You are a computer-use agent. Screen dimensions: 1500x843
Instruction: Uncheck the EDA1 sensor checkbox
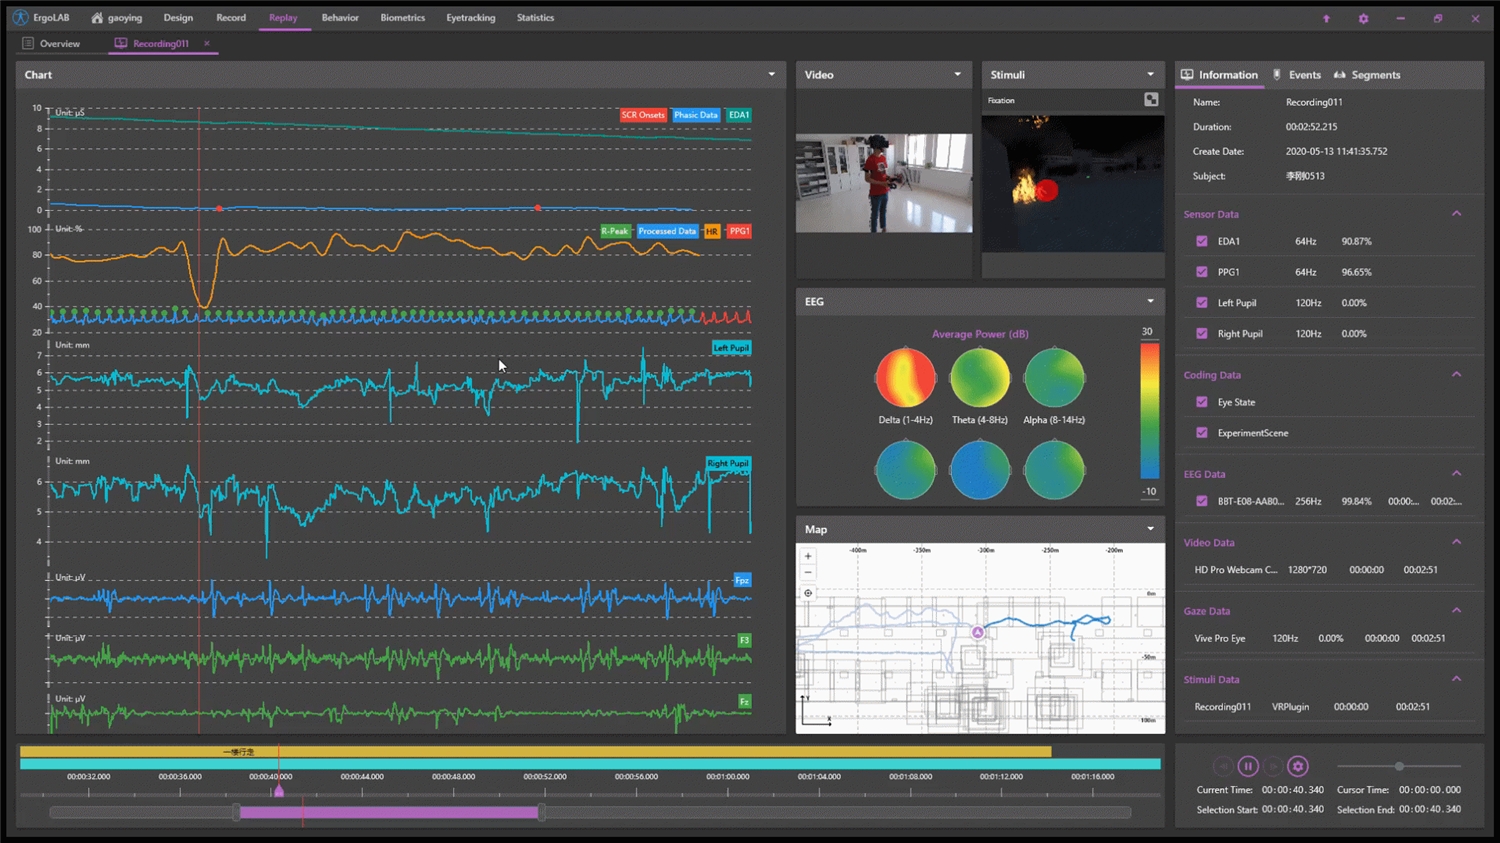(x=1202, y=241)
